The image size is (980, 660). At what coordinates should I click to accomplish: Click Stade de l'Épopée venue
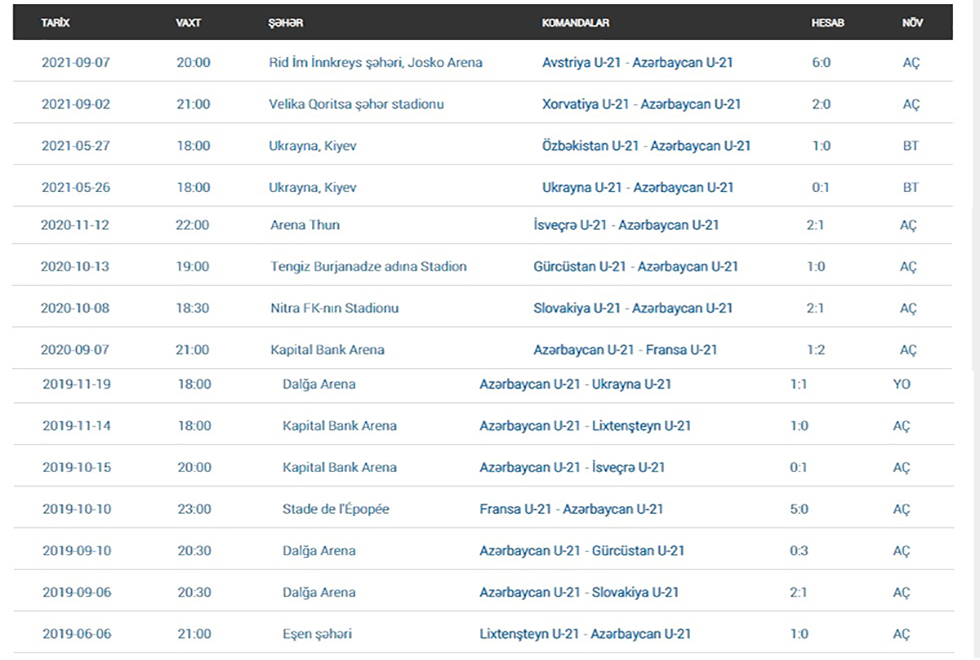pos(336,509)
